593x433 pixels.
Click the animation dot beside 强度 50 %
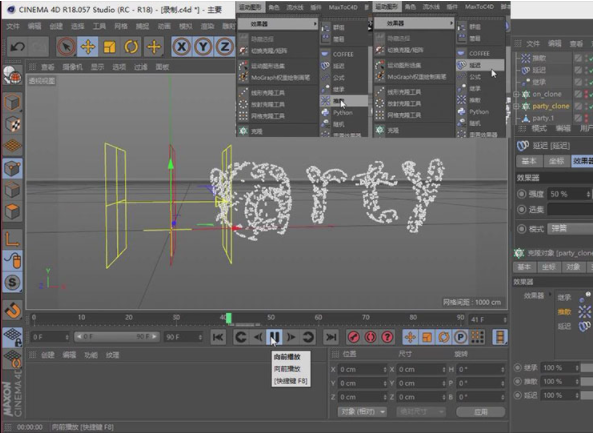[522, 194]
